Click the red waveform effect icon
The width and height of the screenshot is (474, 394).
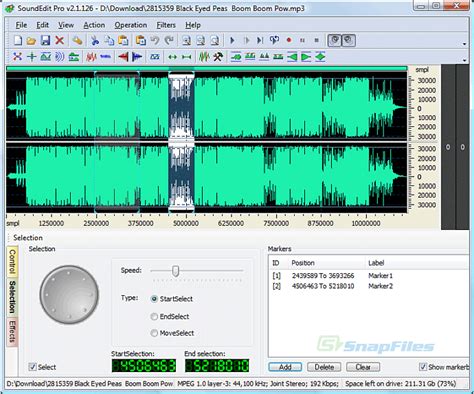[x=91, y=57]
